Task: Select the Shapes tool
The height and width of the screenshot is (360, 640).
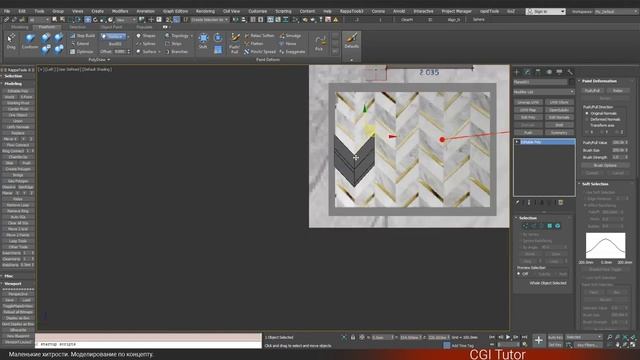Action: [x=146, y=36]
